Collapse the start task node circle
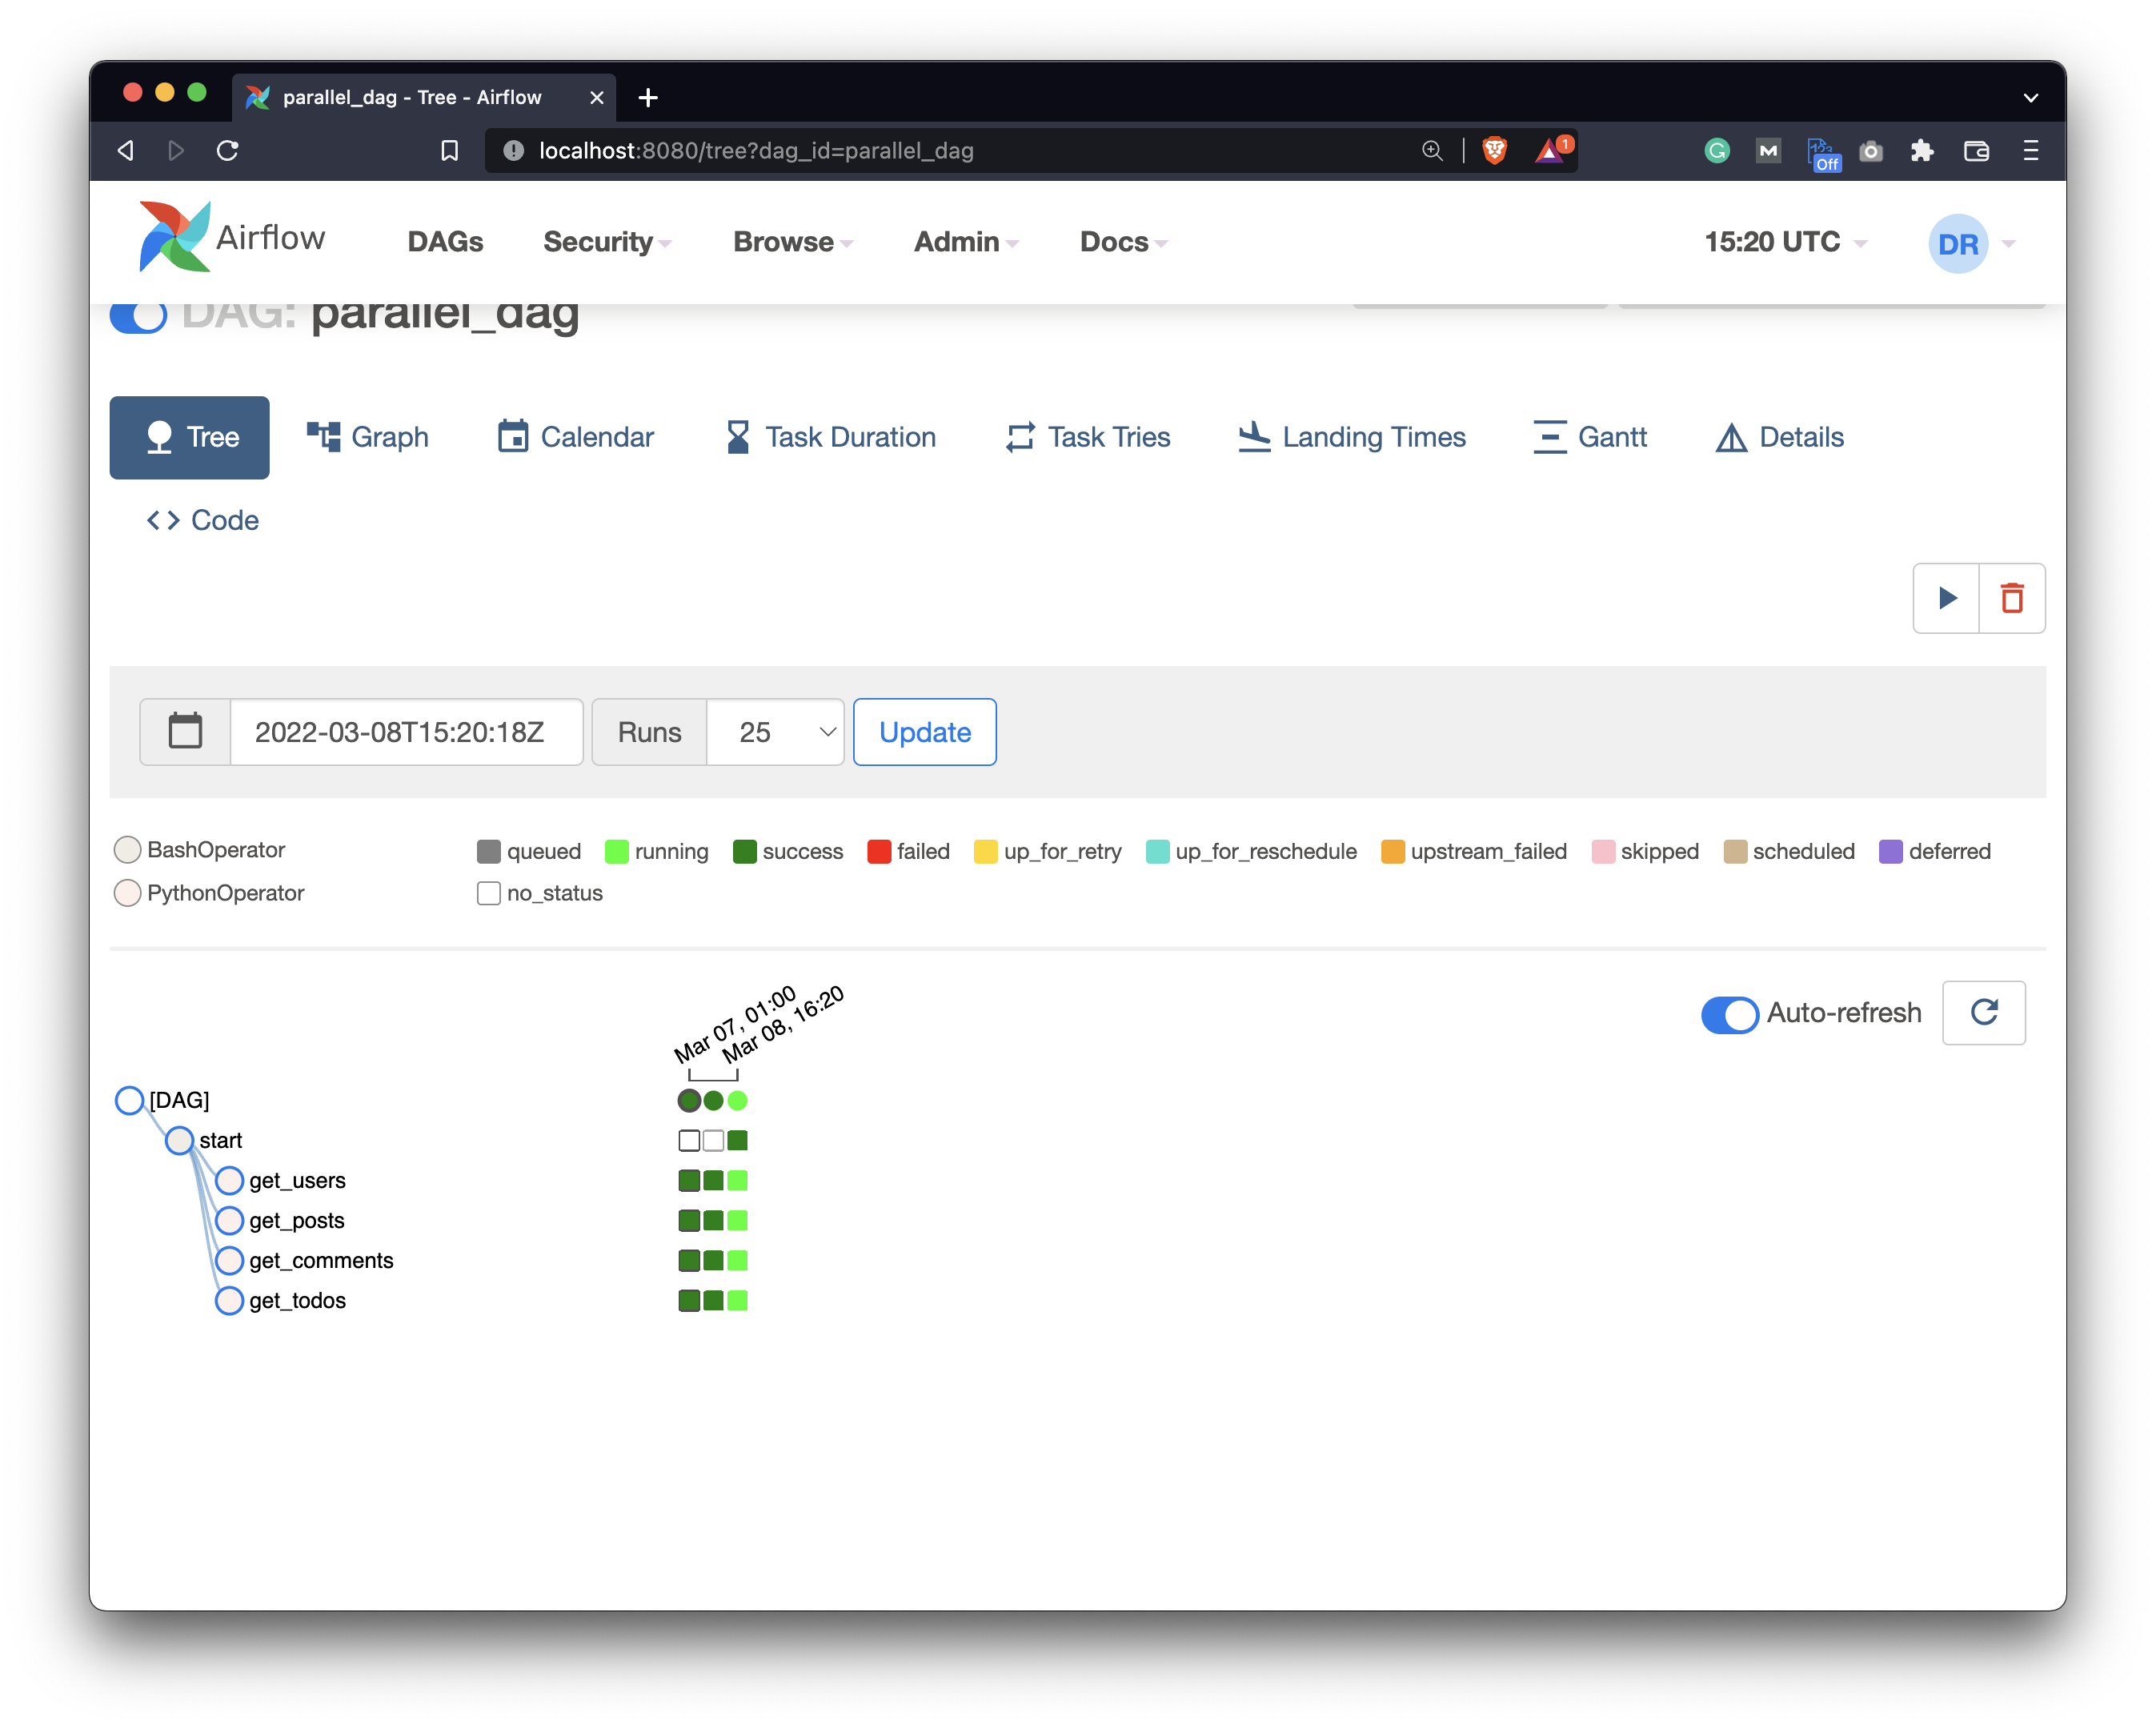The image size is (2156, 1729). click(179, 1140)
